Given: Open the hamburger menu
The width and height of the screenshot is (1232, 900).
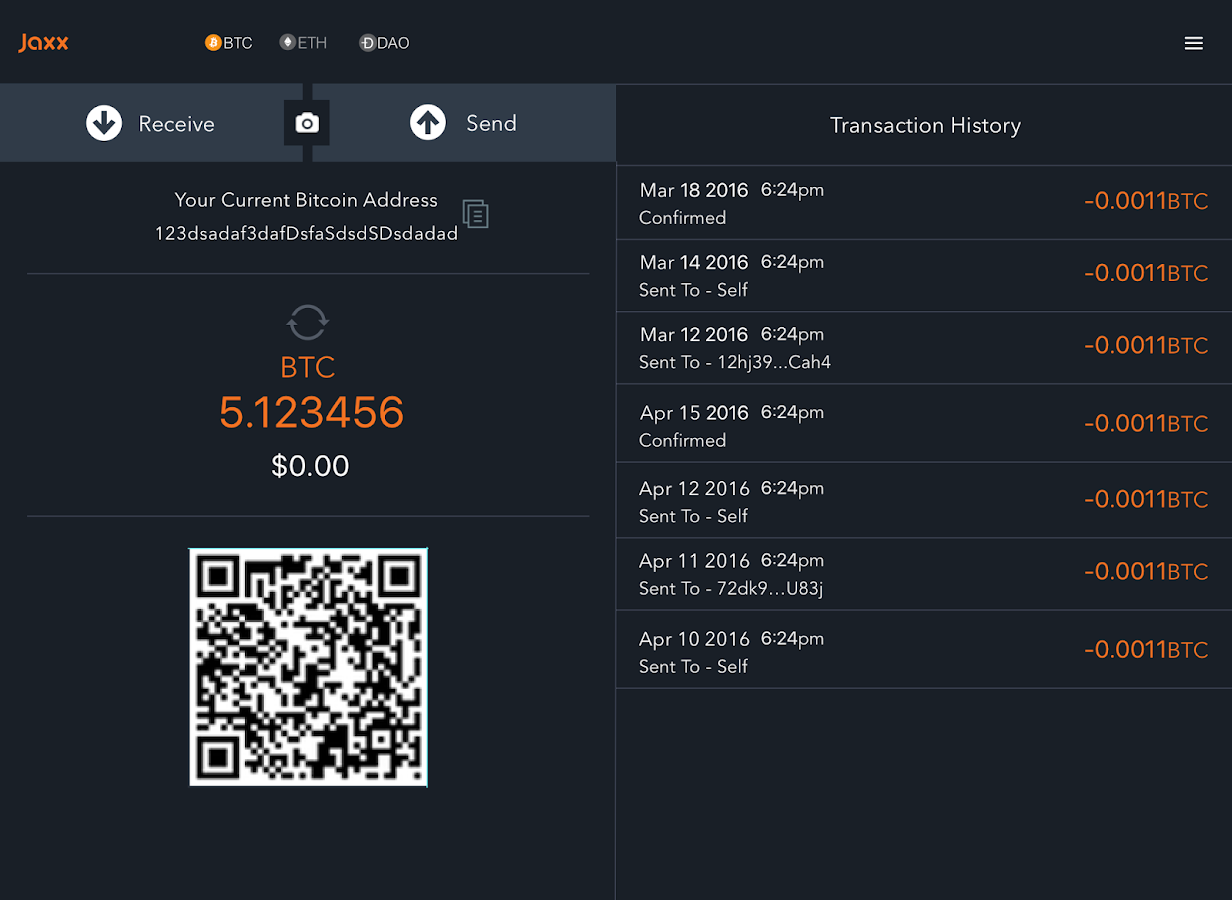Looking at the screenshot, I should (1193, 43).
